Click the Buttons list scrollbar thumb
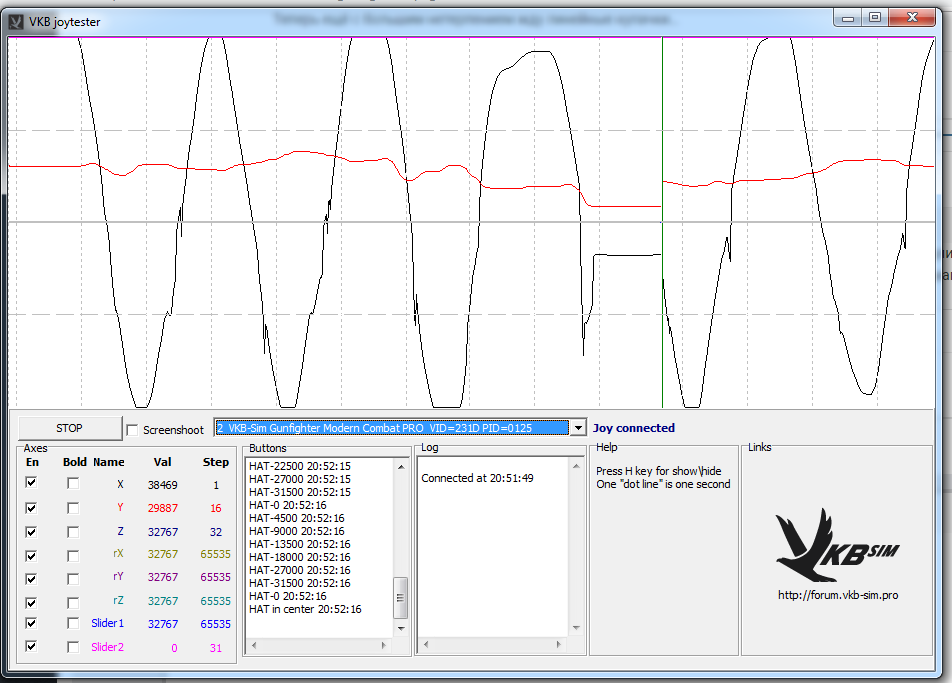 (x=401, y=597)
